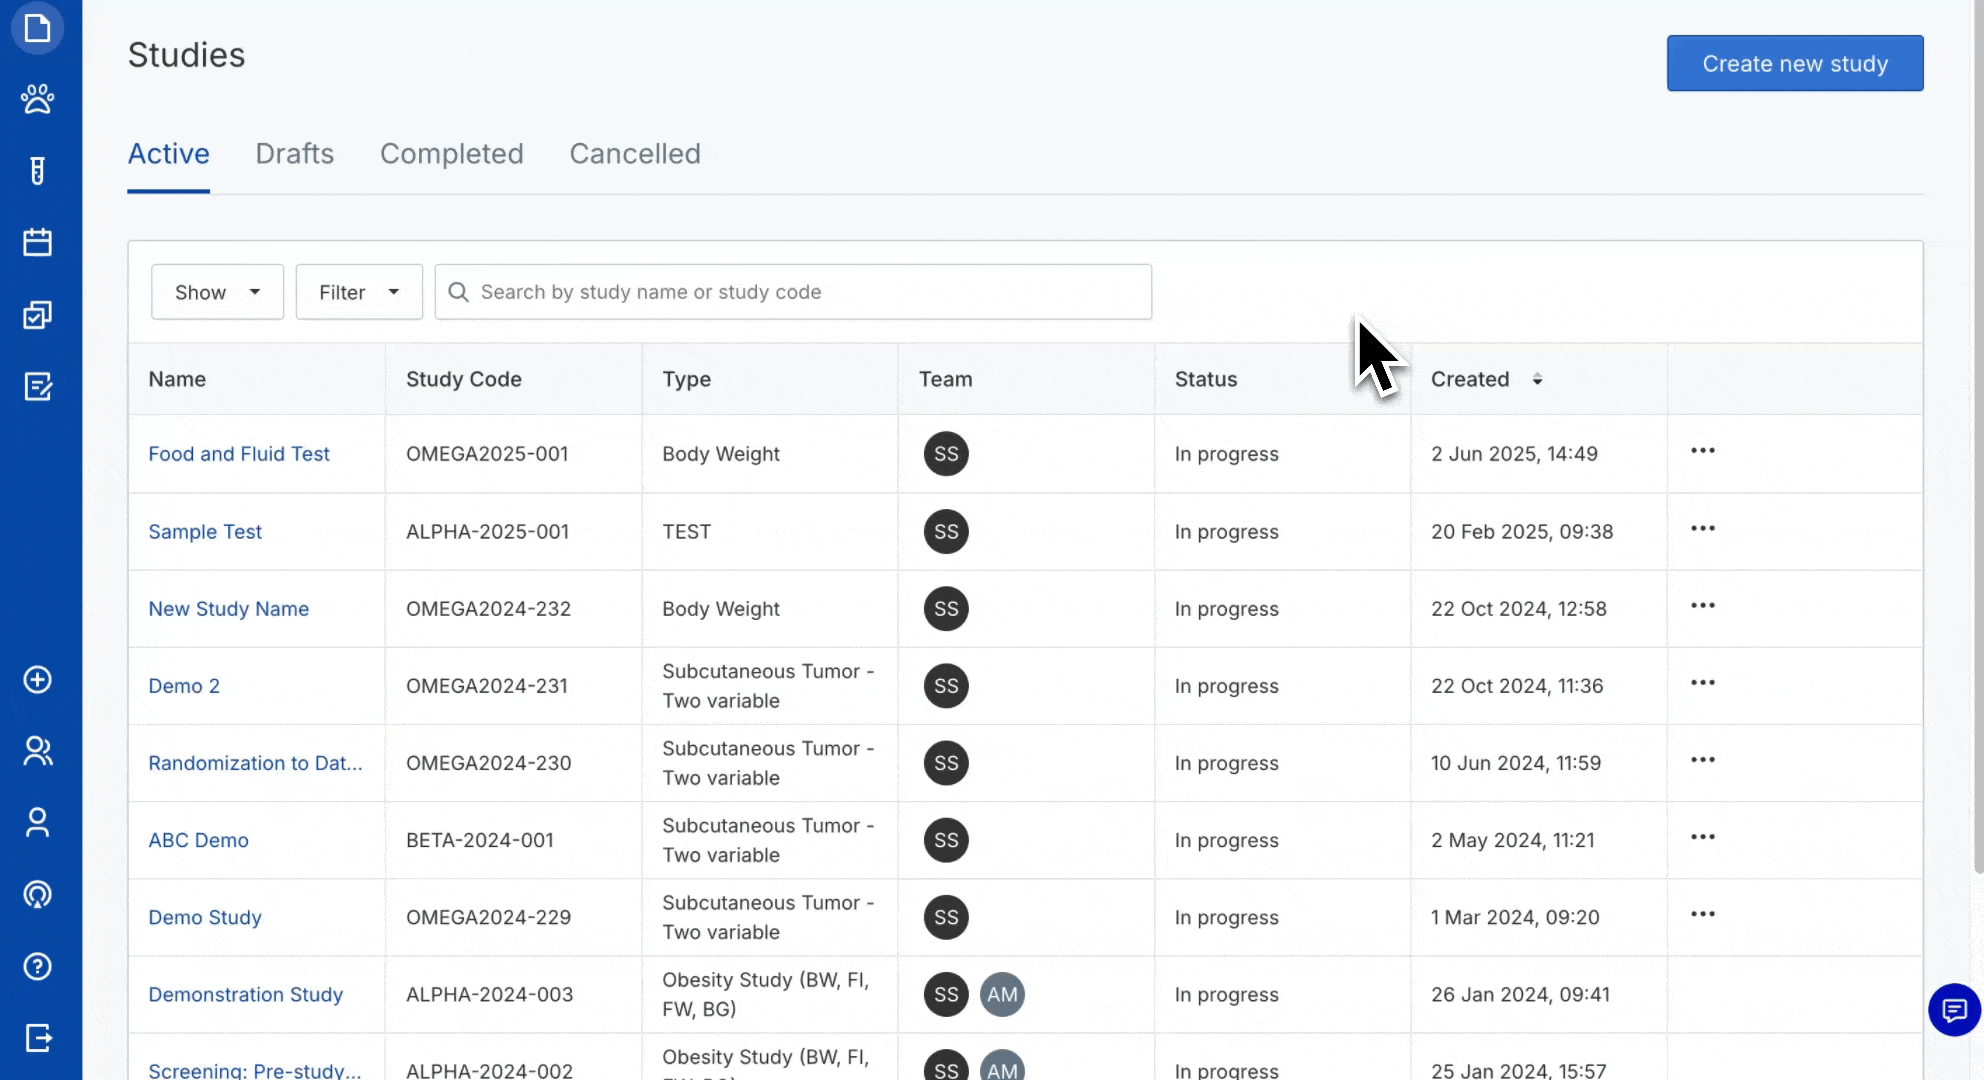The width and height of the screenshot is (1984, 1080).
Task: Switch to the Completed tab
Action: (451, 154)
